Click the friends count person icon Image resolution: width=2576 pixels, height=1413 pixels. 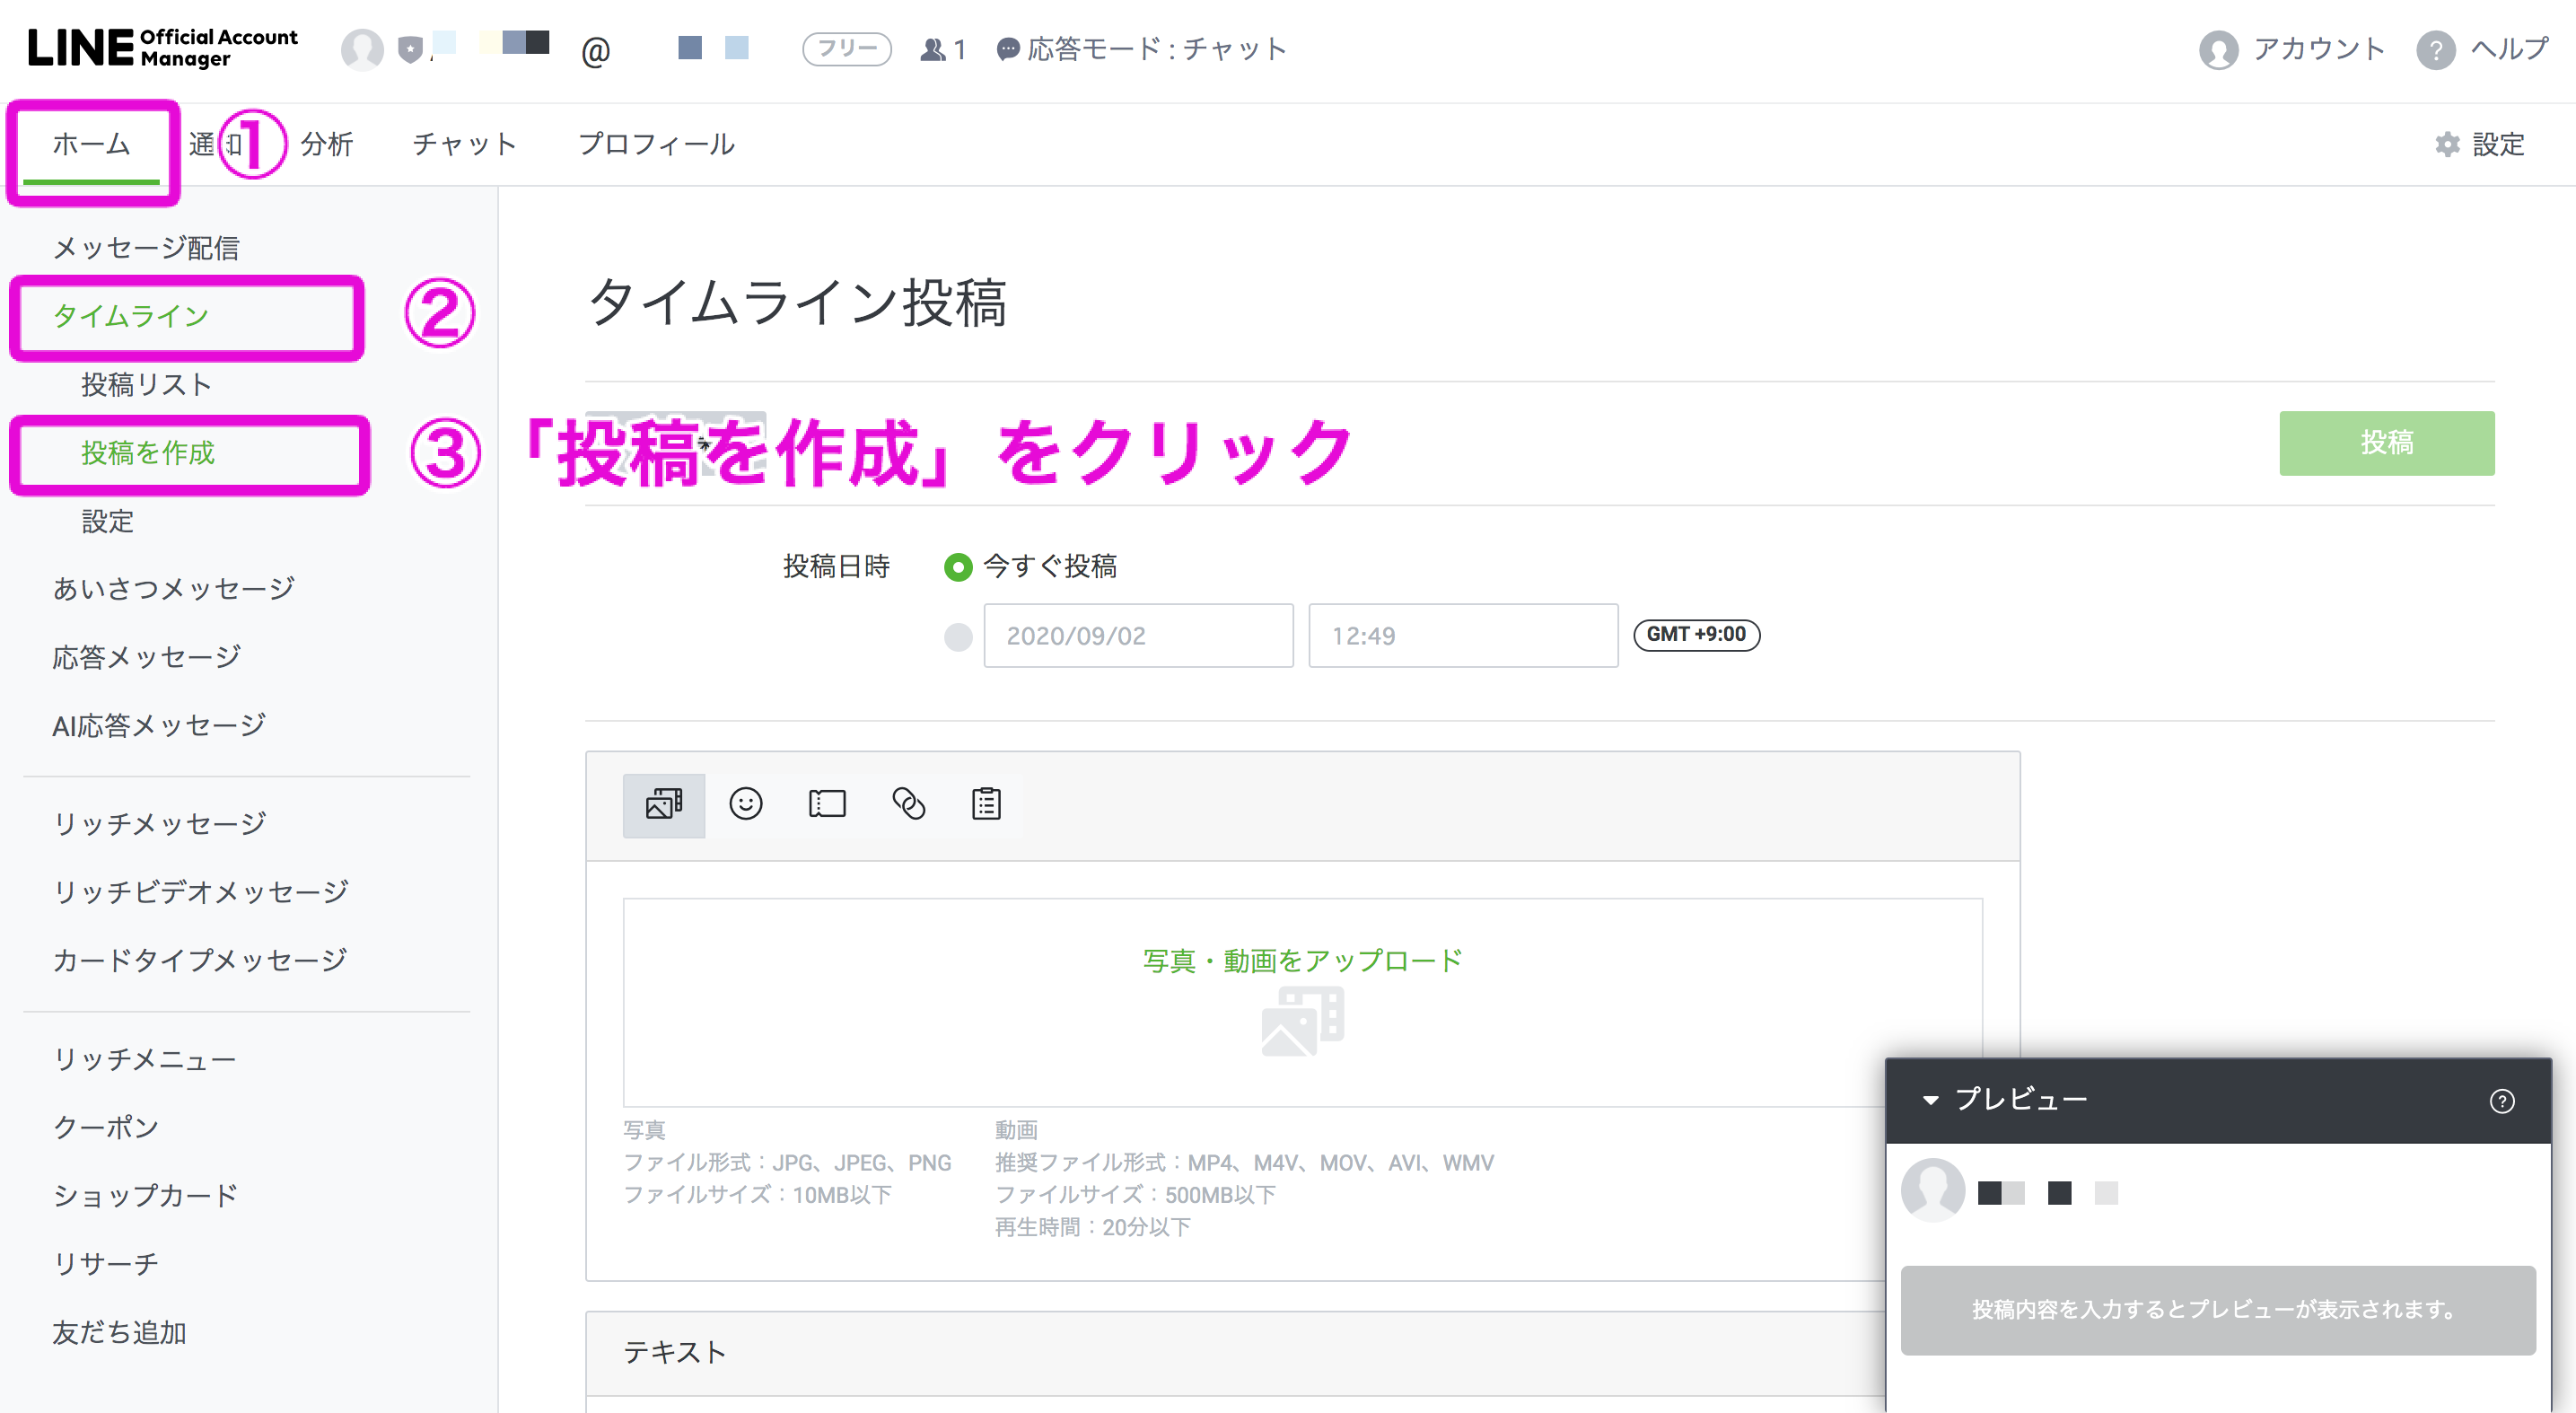[932, 49]
